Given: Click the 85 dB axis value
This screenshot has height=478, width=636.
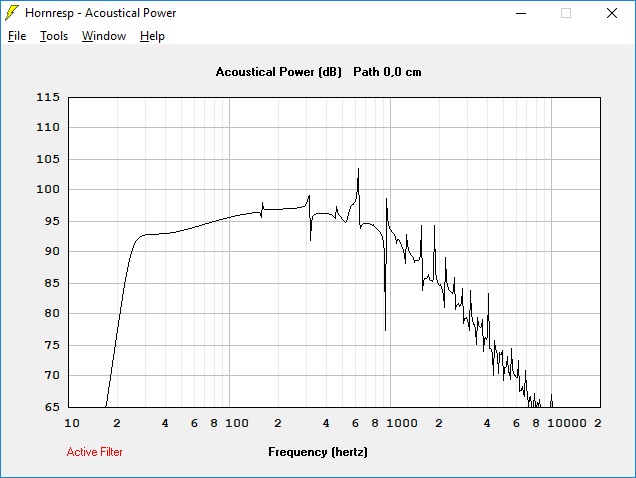Looking at the screenshot, I should 52,283.
